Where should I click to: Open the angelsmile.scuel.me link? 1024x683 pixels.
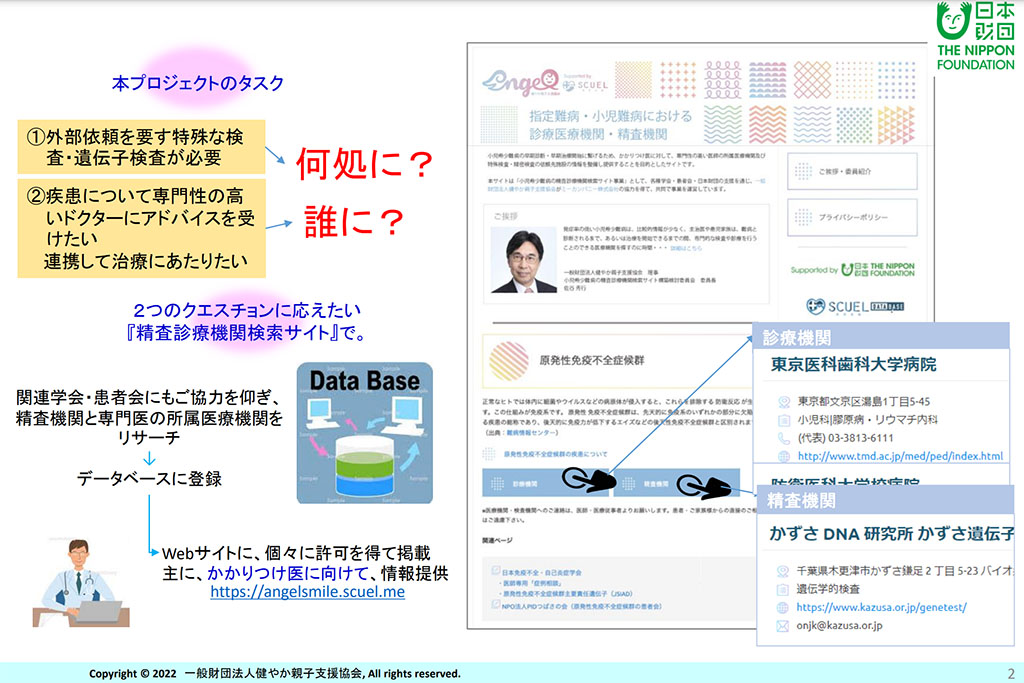pyautogui.click(x=307, y=593)
